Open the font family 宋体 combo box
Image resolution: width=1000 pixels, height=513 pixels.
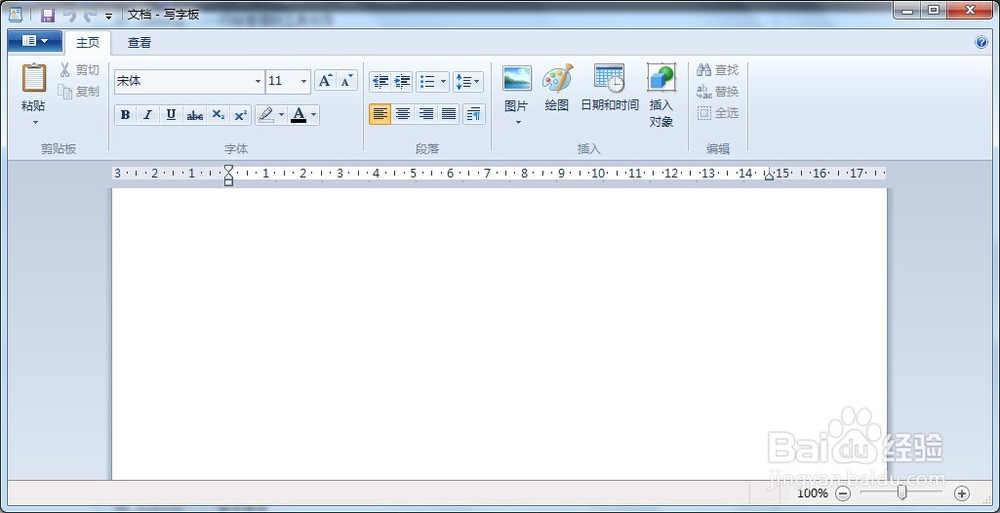pyautogui.click(x=189, y=82)
